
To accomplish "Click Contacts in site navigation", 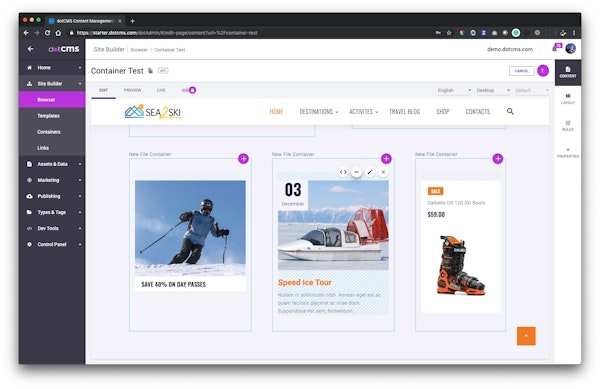I will pos(478,112).
